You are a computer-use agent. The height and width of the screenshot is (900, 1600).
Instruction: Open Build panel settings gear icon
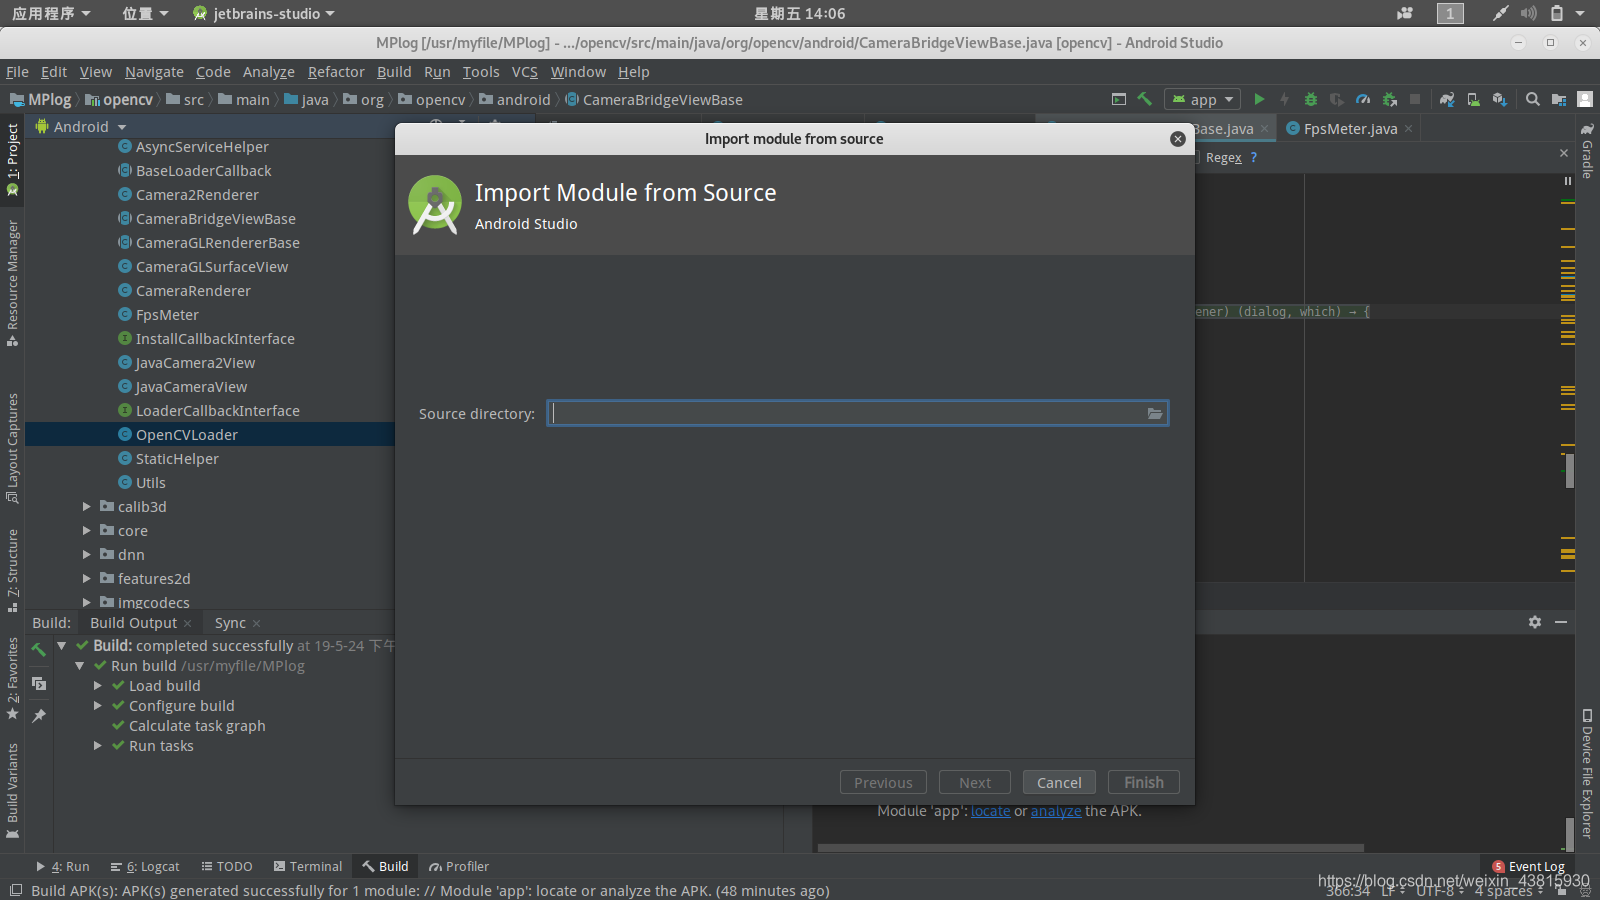(1535, 622)
